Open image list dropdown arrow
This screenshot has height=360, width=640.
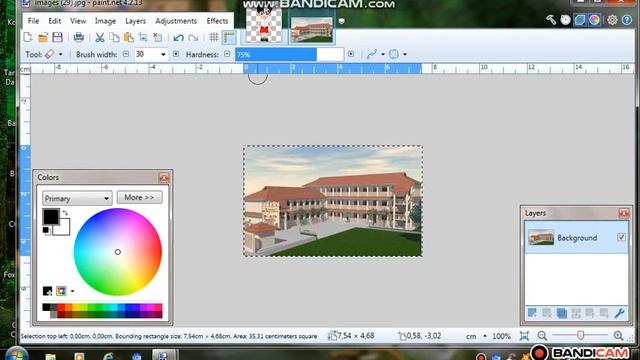click(342, 21)
